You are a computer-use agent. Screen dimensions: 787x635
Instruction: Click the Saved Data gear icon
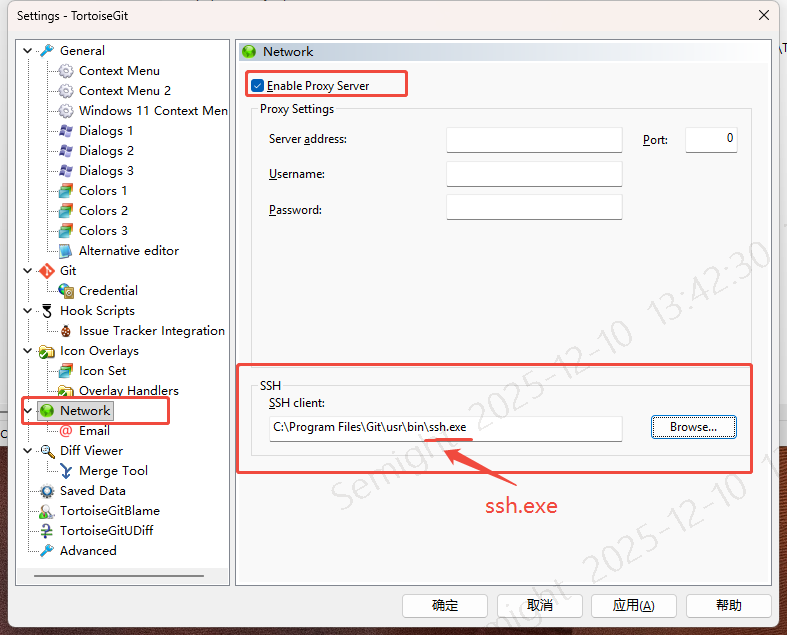47,491
